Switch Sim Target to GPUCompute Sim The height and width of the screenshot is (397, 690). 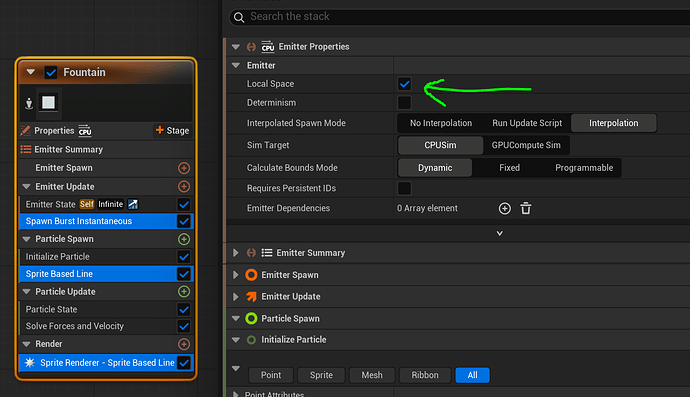coord(526,145)
